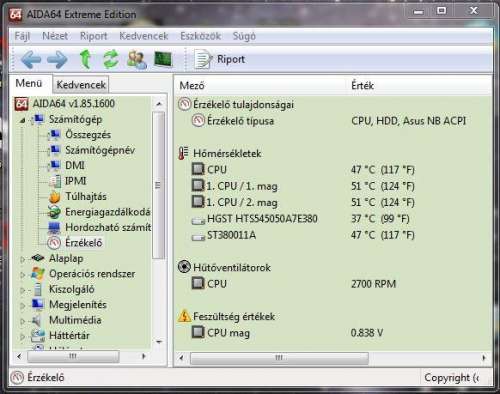500x394 pixels.
Task: Open the green monitor diagnostics icon
Action: [163, 59]
